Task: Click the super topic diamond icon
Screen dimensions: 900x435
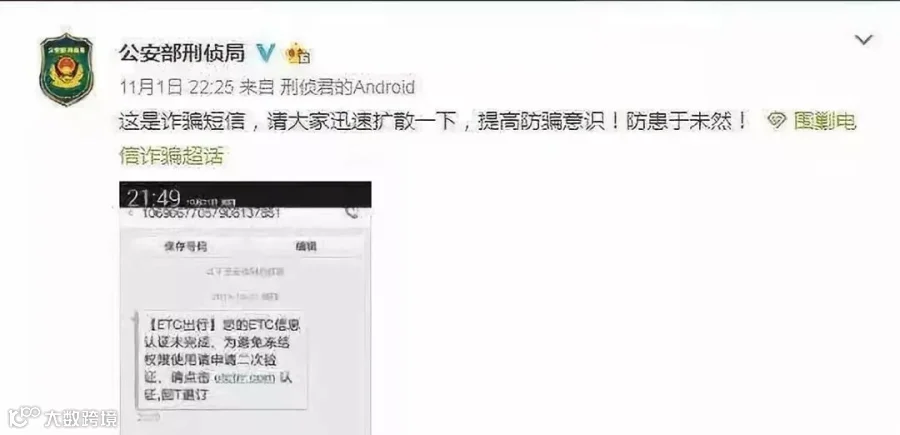Action: point(777,121)
